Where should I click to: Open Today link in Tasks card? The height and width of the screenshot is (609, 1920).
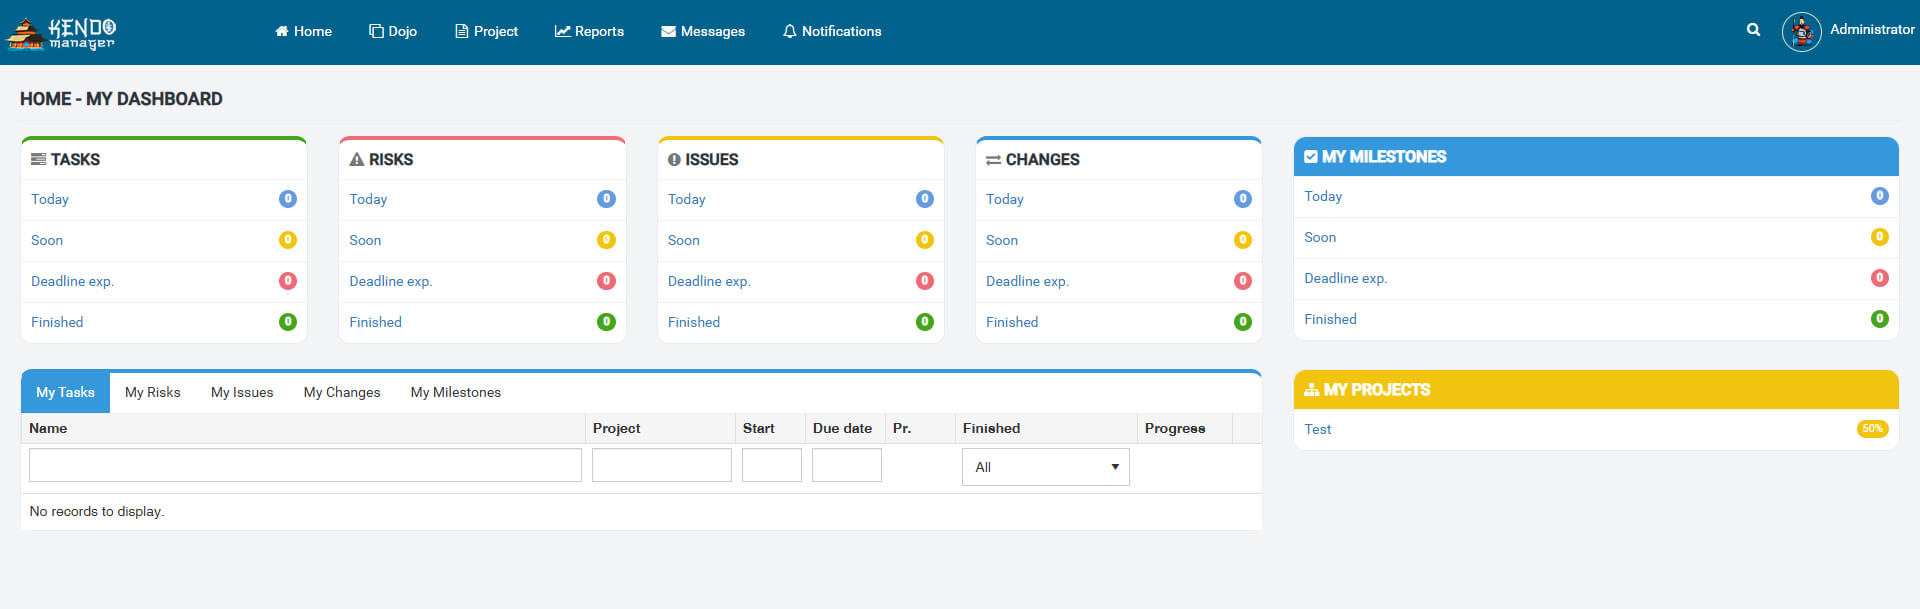50,199
